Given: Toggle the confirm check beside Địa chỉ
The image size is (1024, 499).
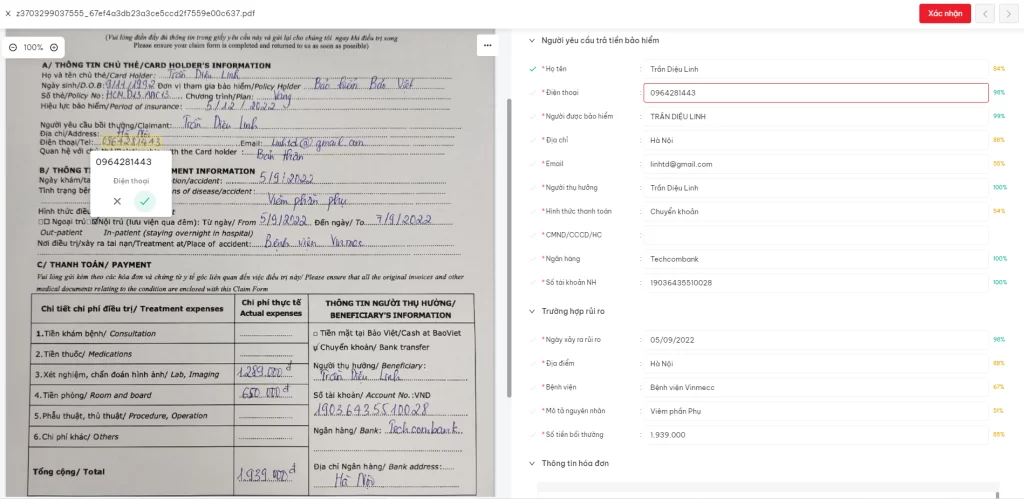Looking at the screenshot, I should [533, 140].
